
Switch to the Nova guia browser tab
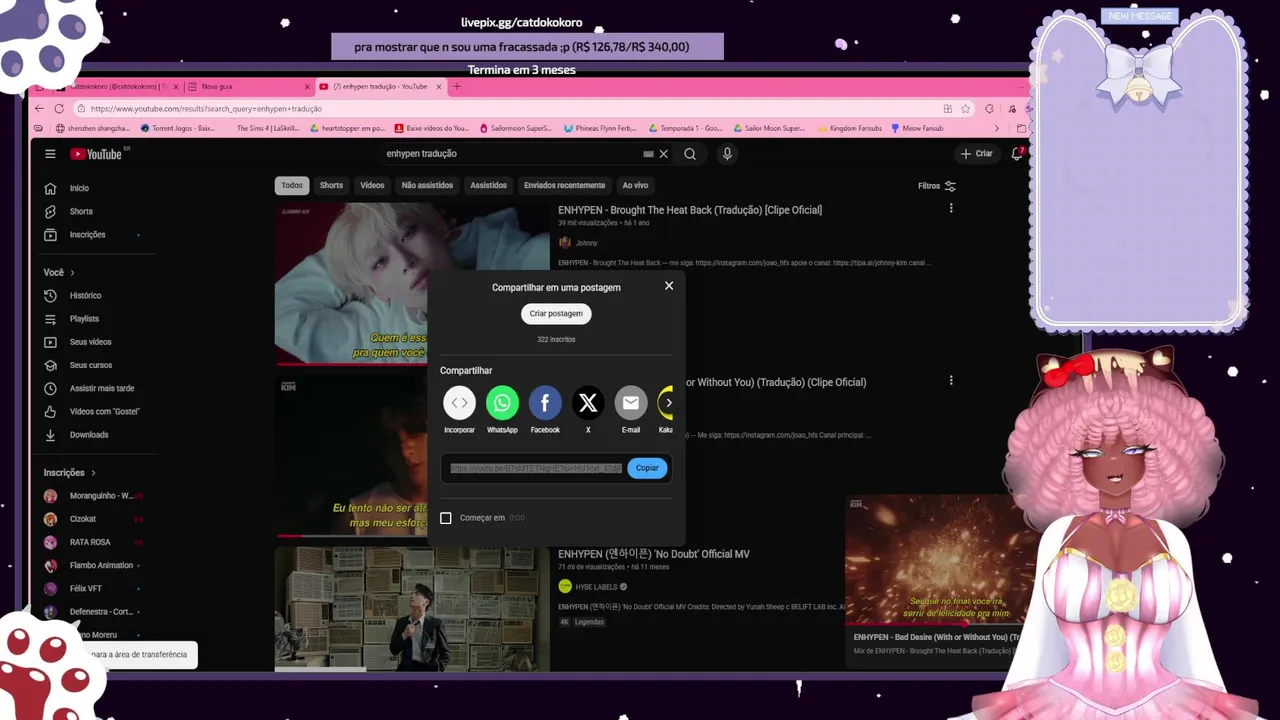[x=250, y=87]
